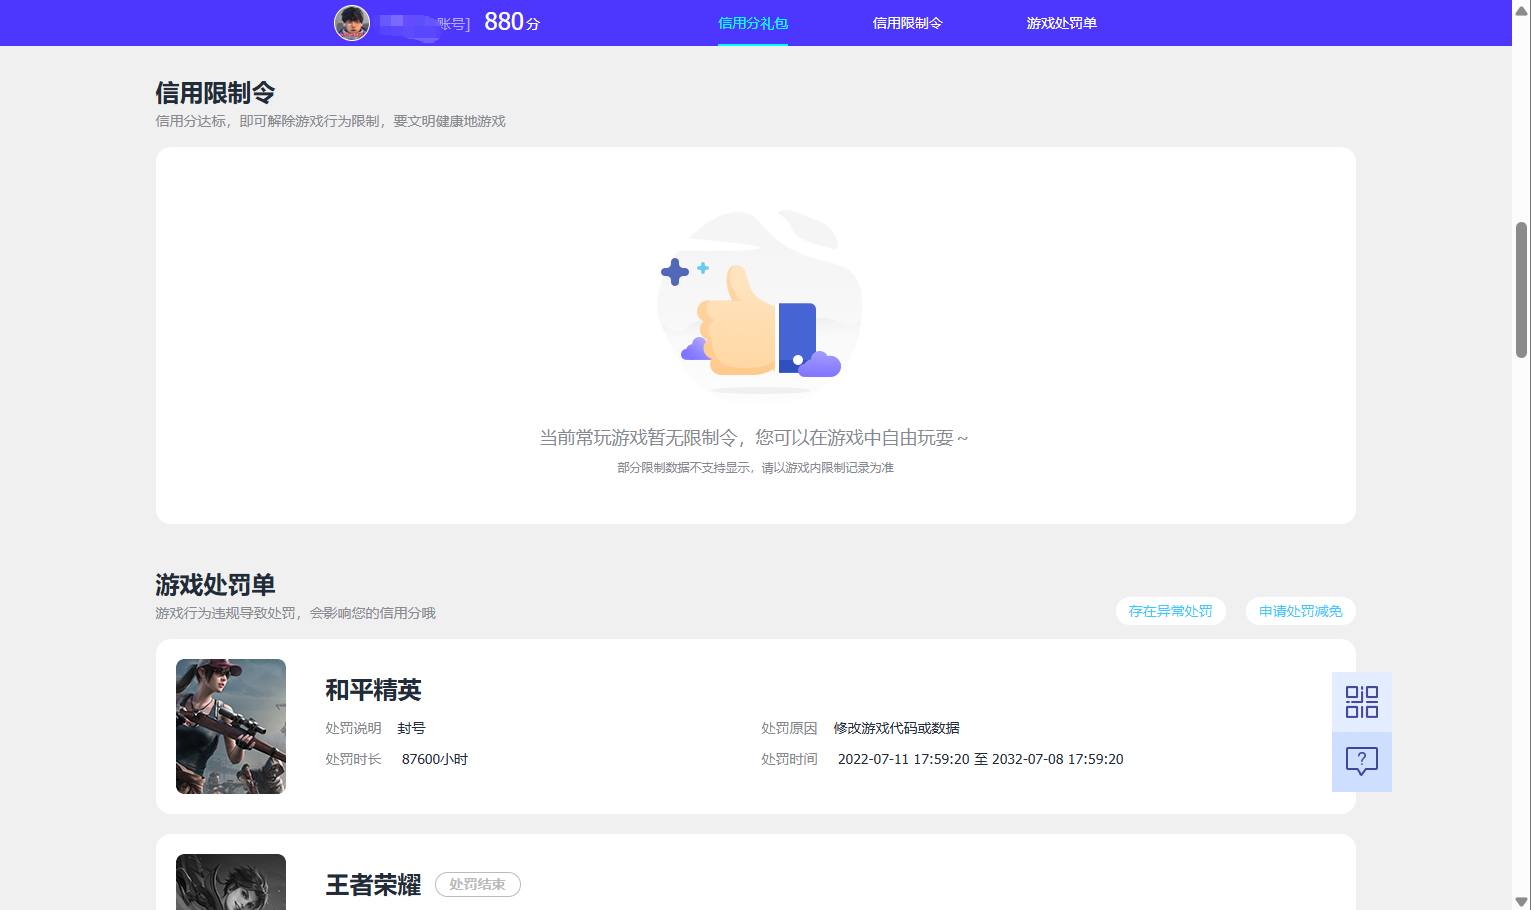Click the 部分限制数据不支持显示 note
This screenshot has width=1531, height=910.
coord(755,467)
